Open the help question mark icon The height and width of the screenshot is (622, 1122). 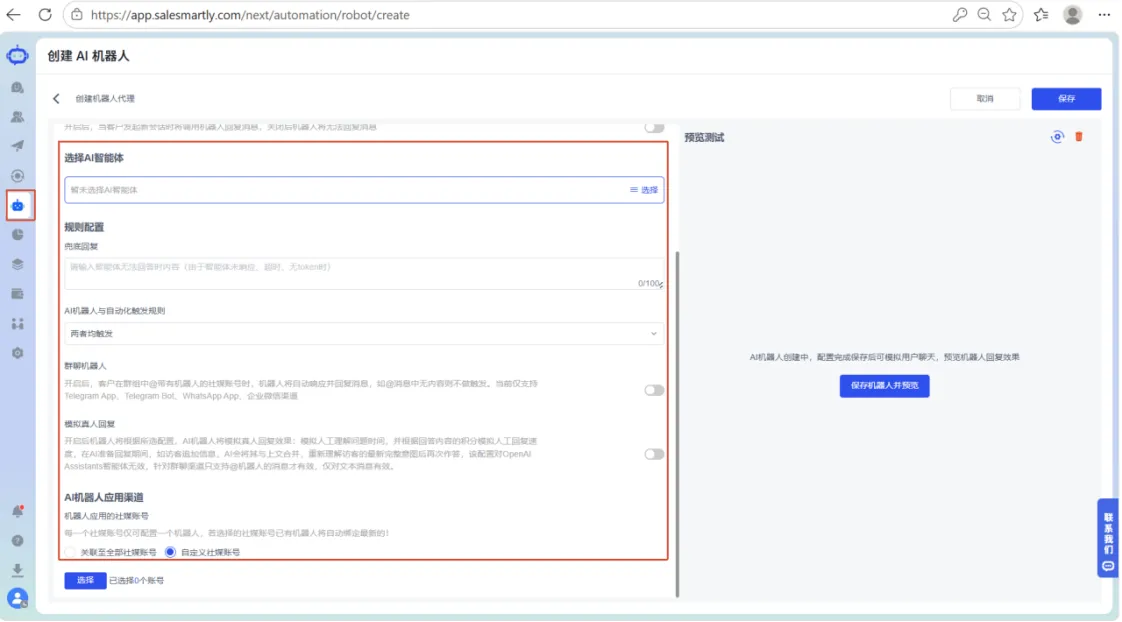pyautogui.click(x=17, y=541)
